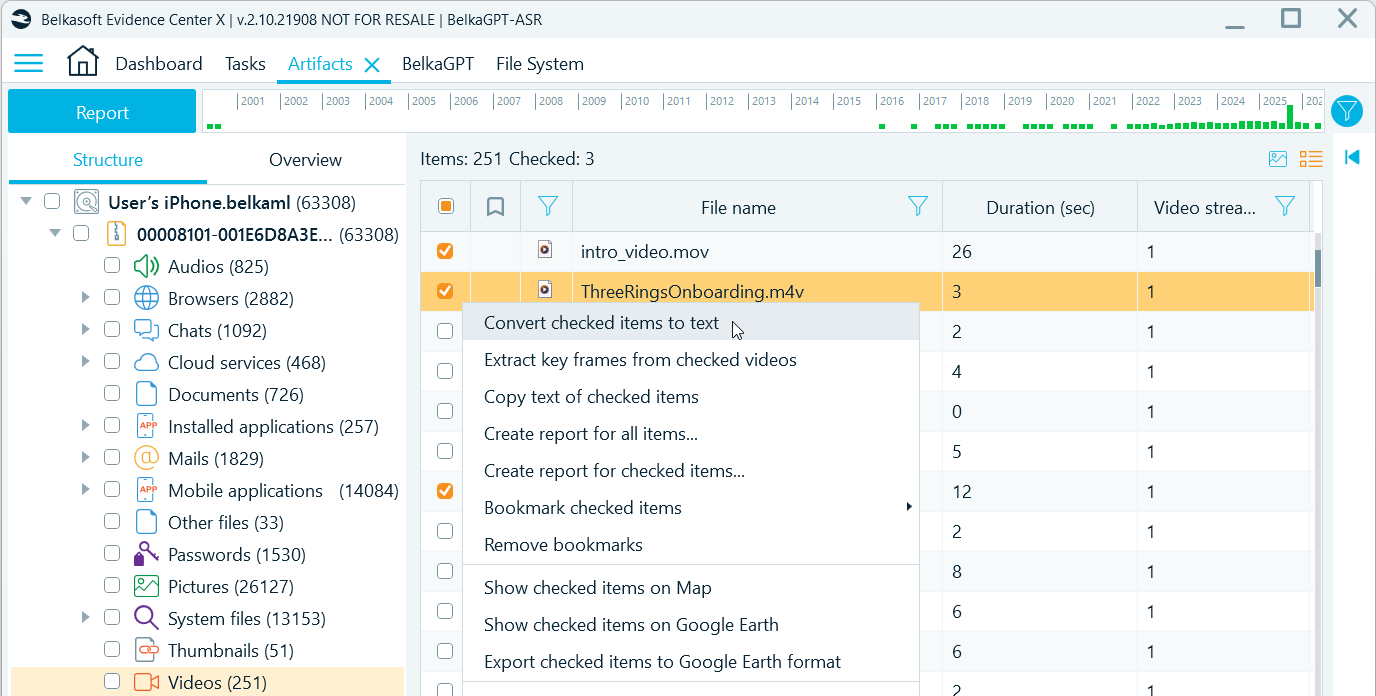
Task: Switch to the Overview panel tab
Action: pyautogui.click(x=305, y=160)
